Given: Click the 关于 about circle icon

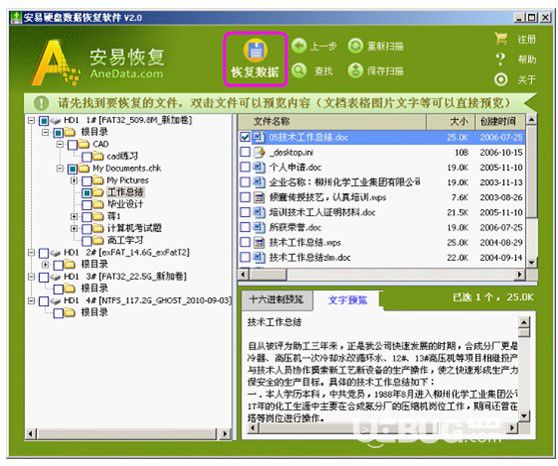Looking at the screenshot, I should pos(501,79).
